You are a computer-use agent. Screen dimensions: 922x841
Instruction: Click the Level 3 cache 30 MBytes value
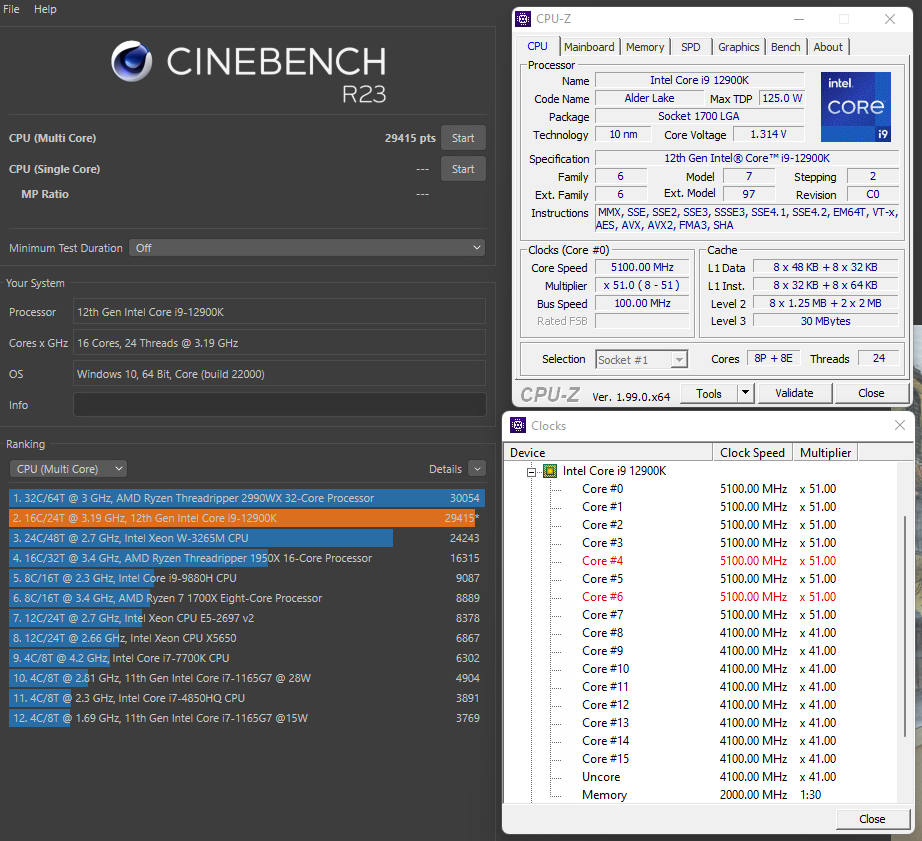(x=825, y=321)
